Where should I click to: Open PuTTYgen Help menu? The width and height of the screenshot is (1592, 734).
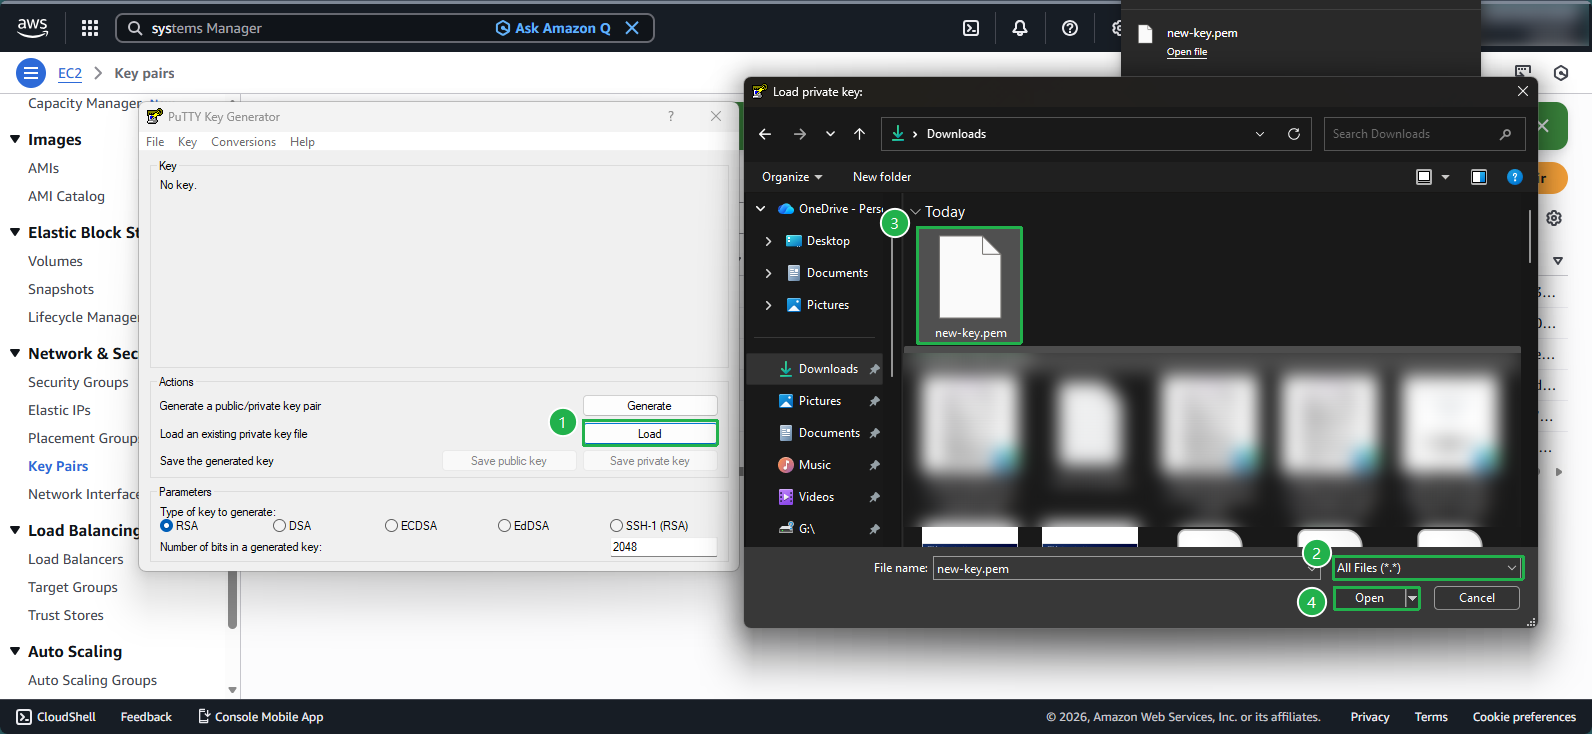tap(302, 142)
